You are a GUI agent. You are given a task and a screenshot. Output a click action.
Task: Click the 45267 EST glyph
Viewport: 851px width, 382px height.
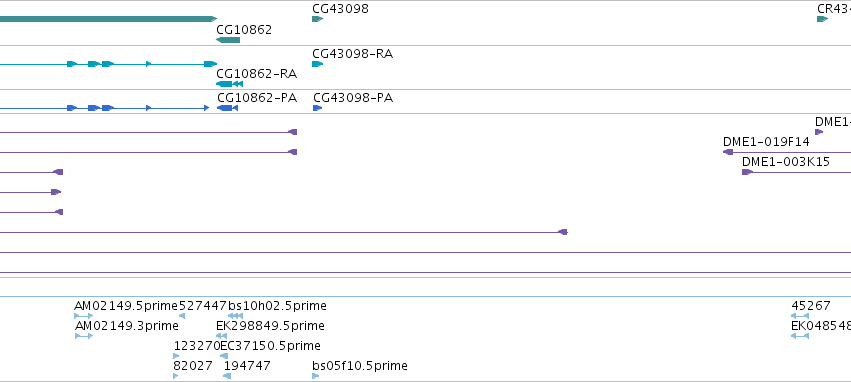(x=800, y=316)
